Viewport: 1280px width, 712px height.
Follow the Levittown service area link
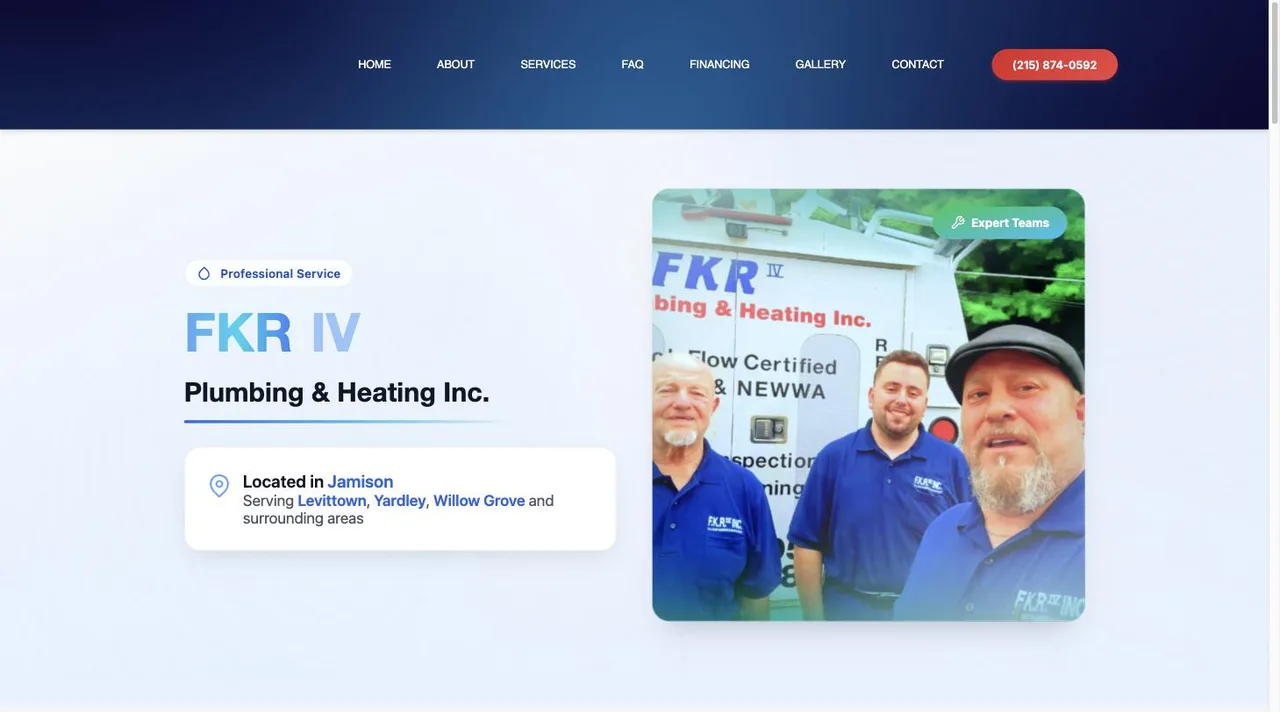pos(332,500)
